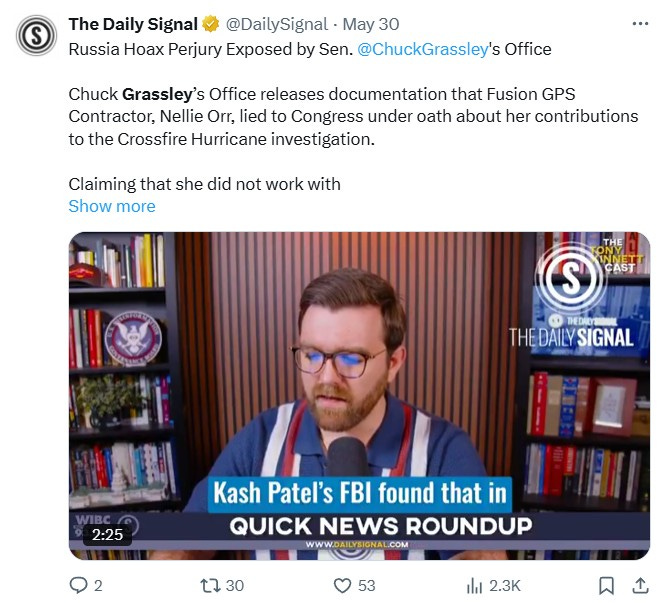
Task: Click the 53 likes count
Action: point(366,586)
